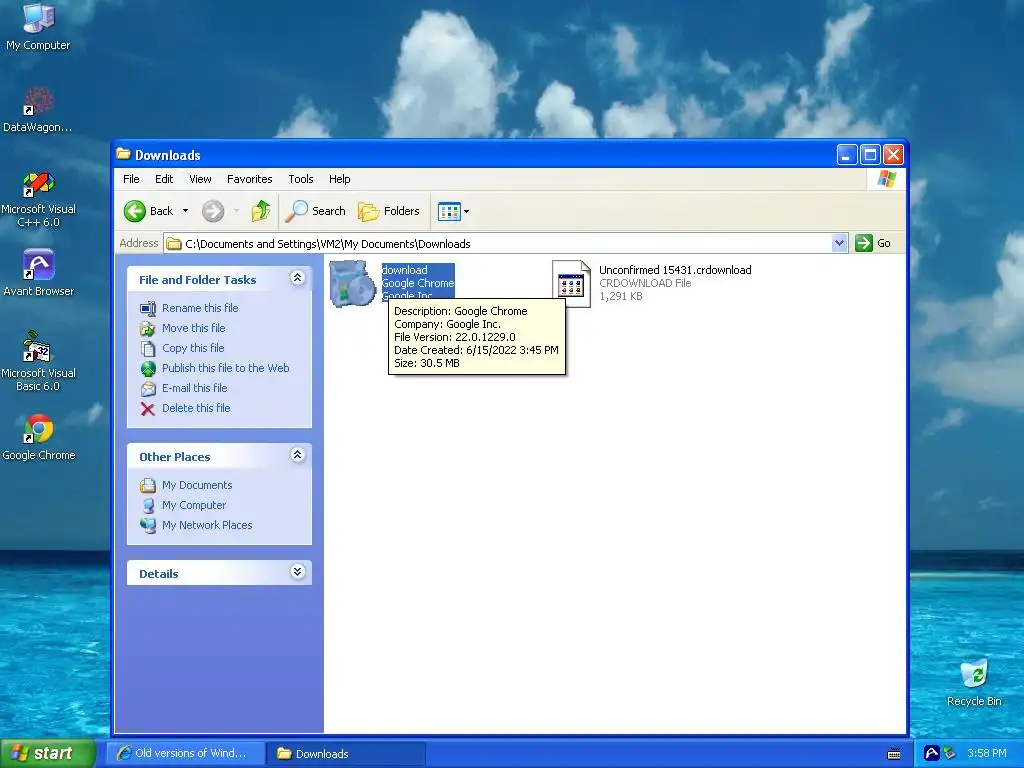This screenshot has height=768, width=1024.
Task: Click the taskbar keyboard icon
Action: (894, 754)
